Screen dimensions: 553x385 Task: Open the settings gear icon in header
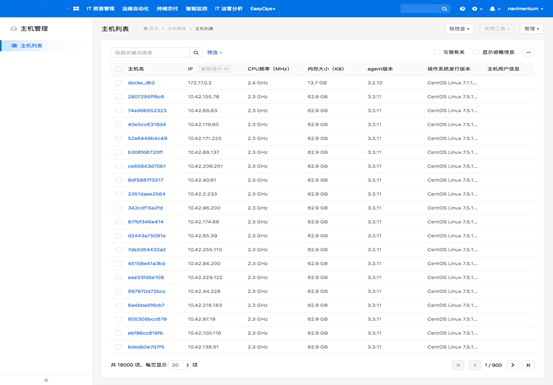[x=475, y=9]
